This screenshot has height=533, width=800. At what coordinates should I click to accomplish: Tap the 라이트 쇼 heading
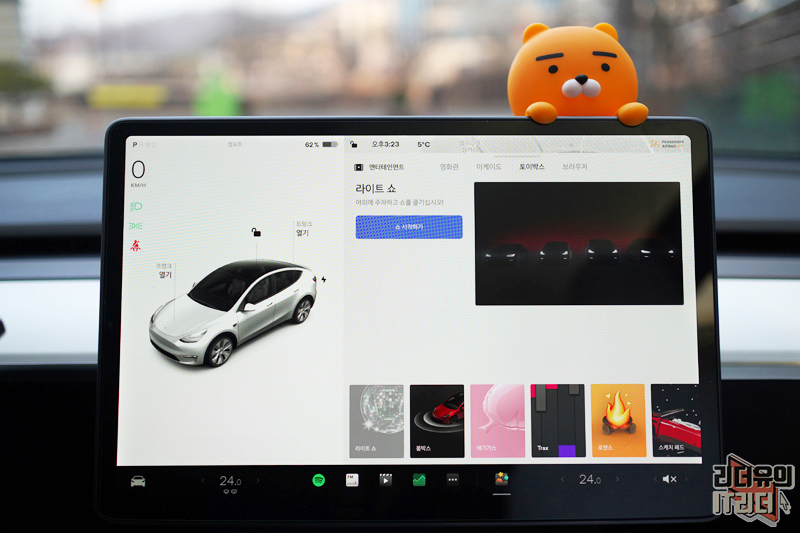pos(376,189)
